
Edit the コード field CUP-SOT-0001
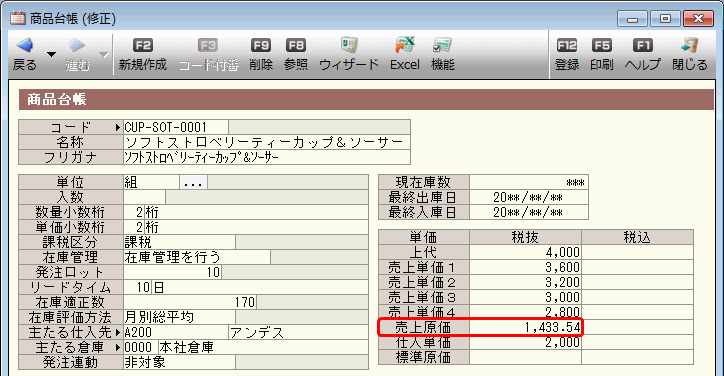coord(175,127)
